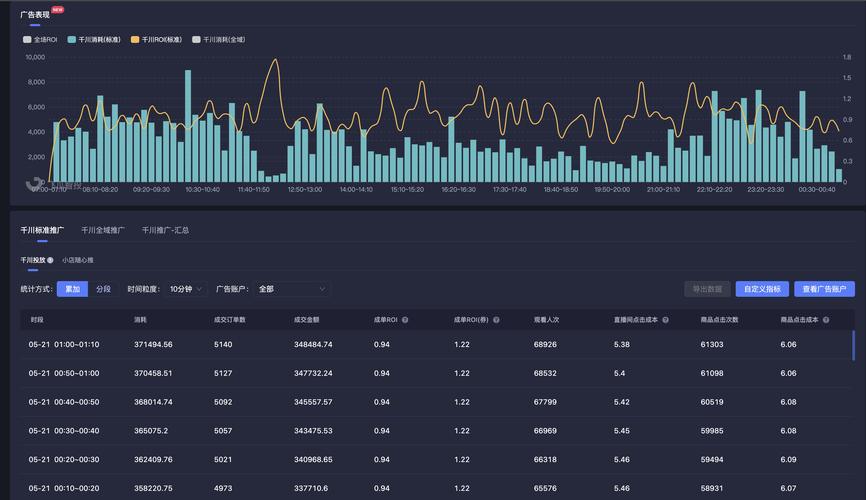Click the disabled 导出数据 button
Image resolution: width=866 pixels, height=500 pixels.
point(707,289)
